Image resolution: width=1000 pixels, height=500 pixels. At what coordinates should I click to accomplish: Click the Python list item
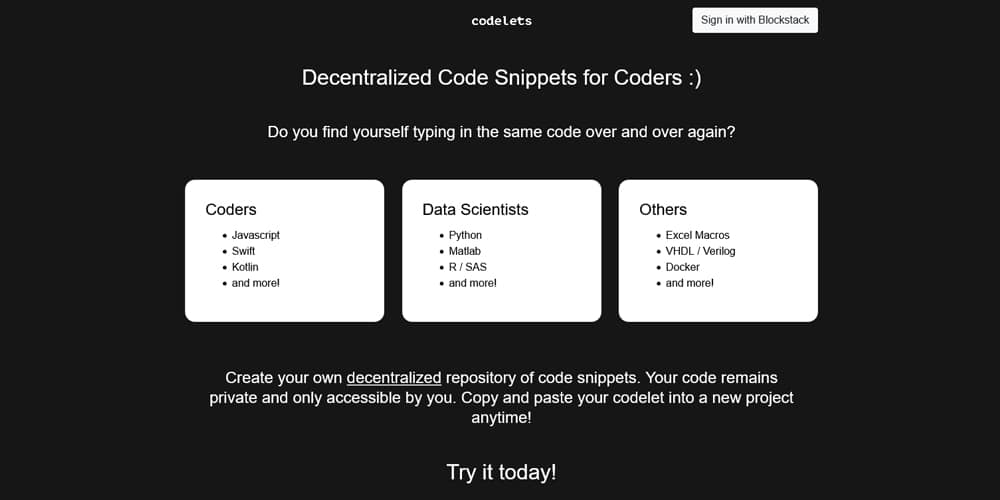pos(465,235)
